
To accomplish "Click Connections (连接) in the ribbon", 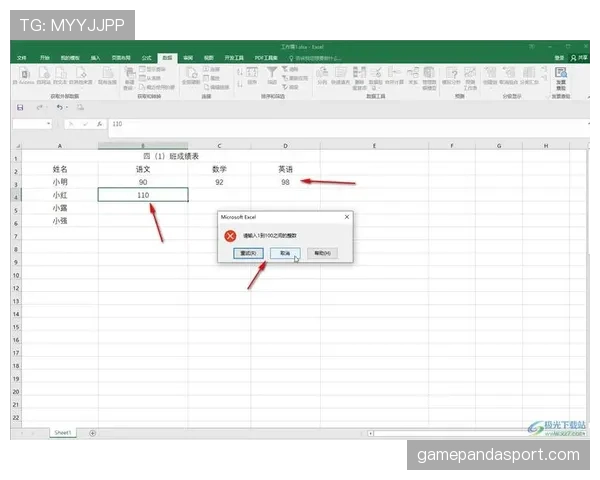I will click(212, 69).
